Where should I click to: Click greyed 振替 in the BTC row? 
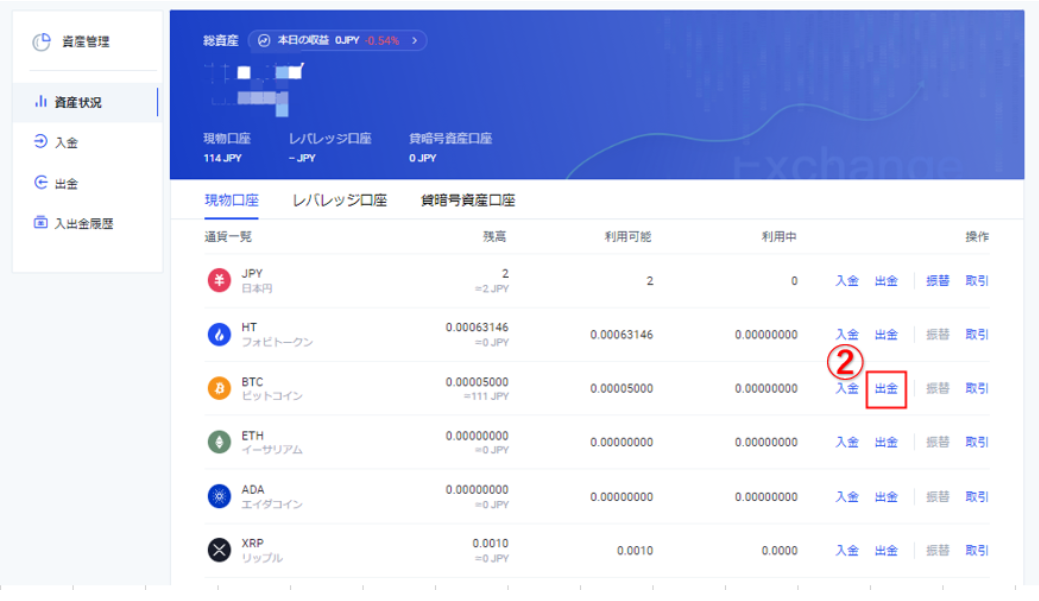tap(938, 388)
